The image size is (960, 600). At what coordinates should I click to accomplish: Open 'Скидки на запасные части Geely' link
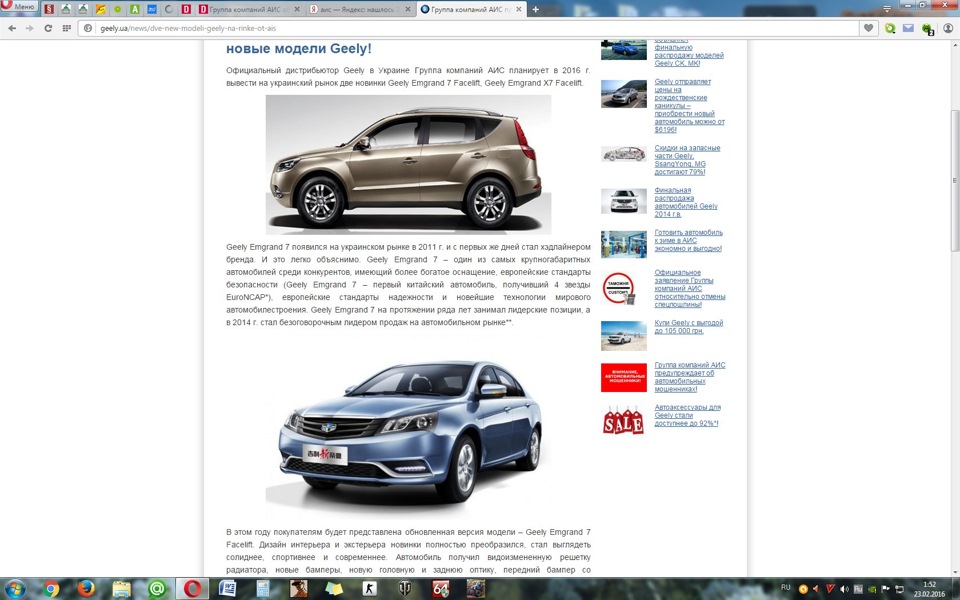[x=687, y=160]
